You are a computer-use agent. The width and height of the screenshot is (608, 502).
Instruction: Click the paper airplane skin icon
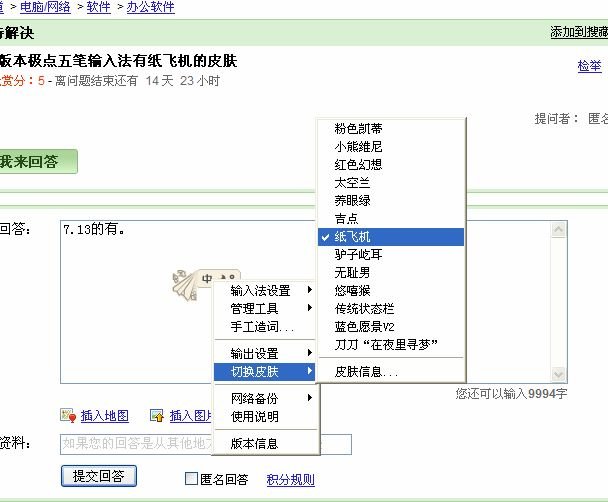point(185,285)
